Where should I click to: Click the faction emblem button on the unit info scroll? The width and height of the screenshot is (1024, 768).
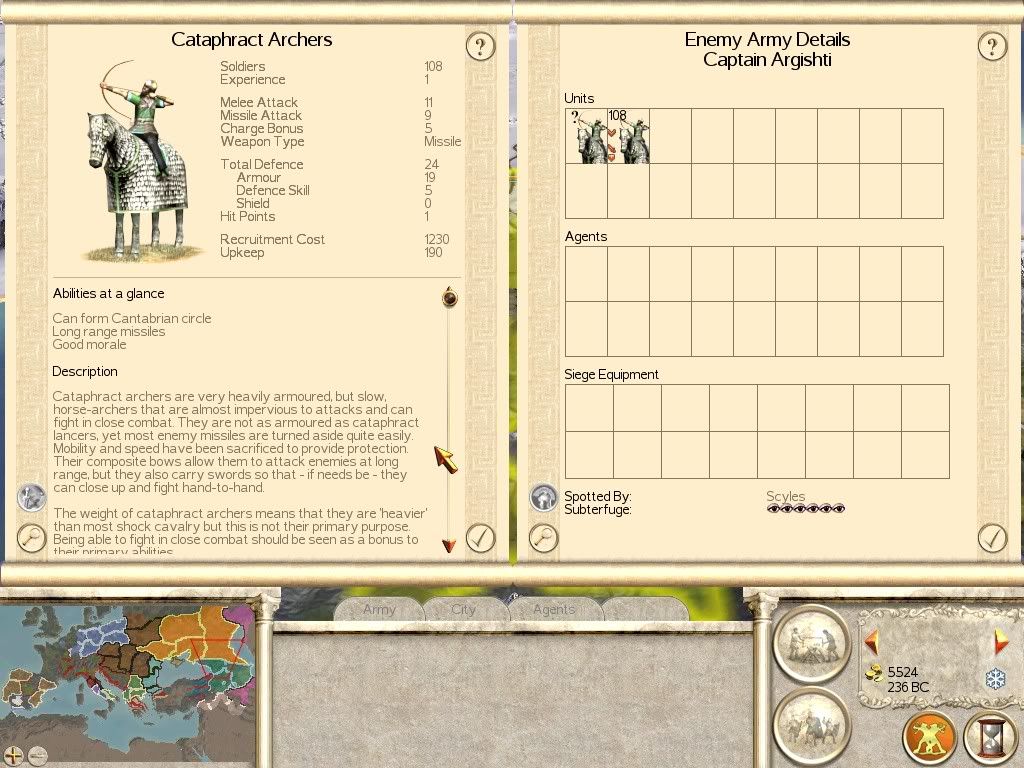click(31, 498)
